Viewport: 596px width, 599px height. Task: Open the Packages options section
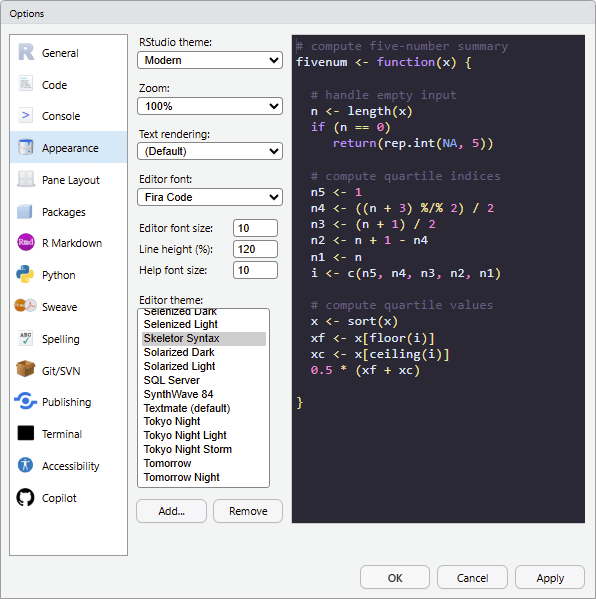click(69, 212)
